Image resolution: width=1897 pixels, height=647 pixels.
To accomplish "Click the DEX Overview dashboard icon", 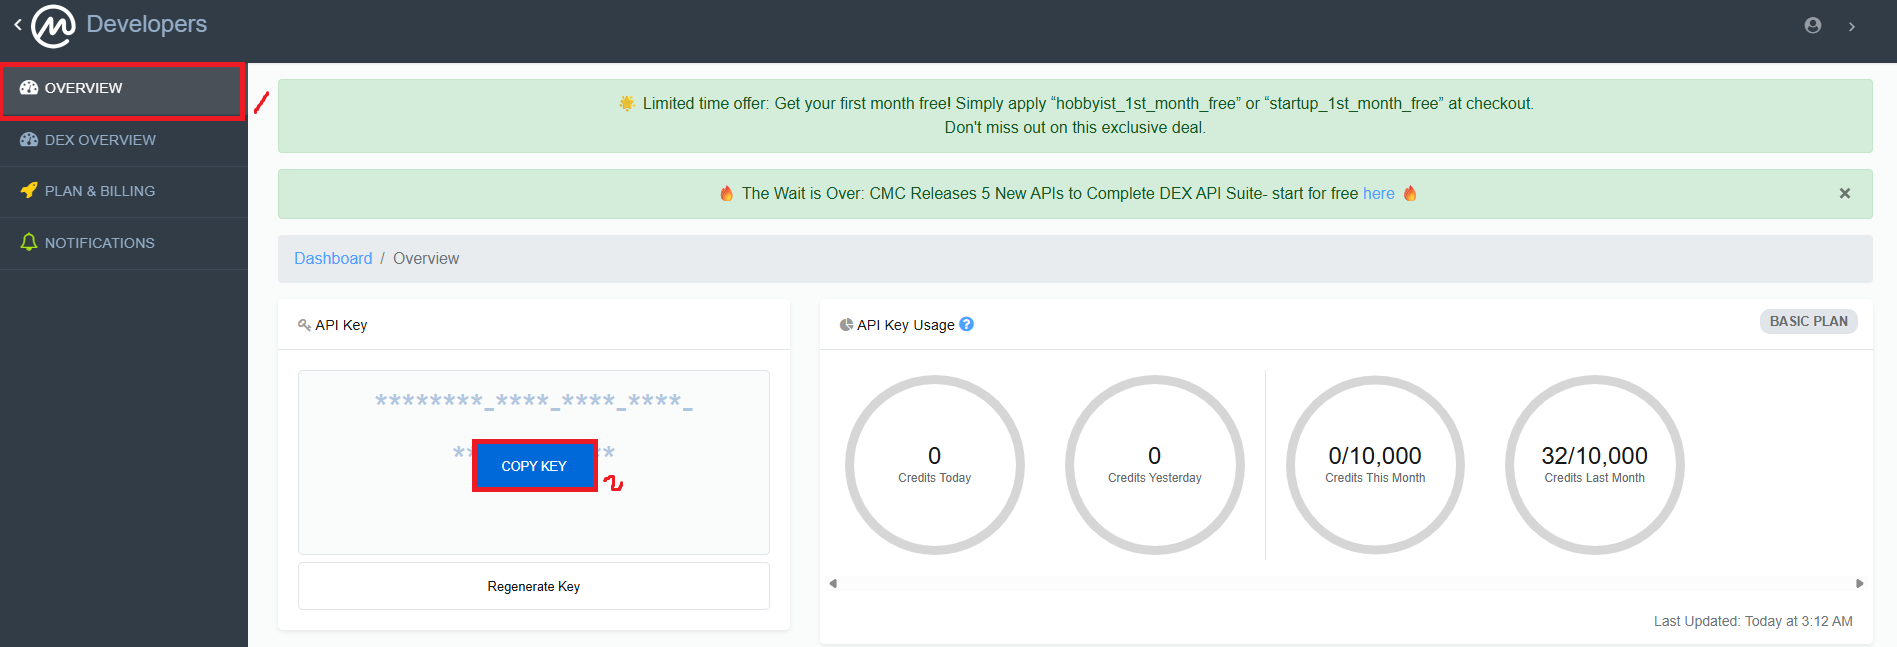I will pos(29,140).
